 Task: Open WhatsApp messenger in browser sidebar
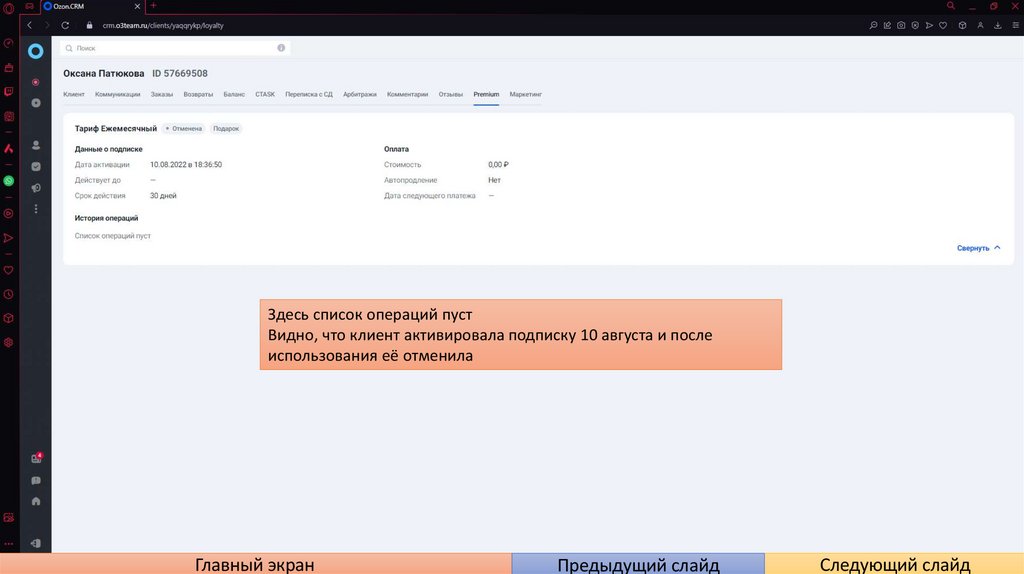pos(8,181)
